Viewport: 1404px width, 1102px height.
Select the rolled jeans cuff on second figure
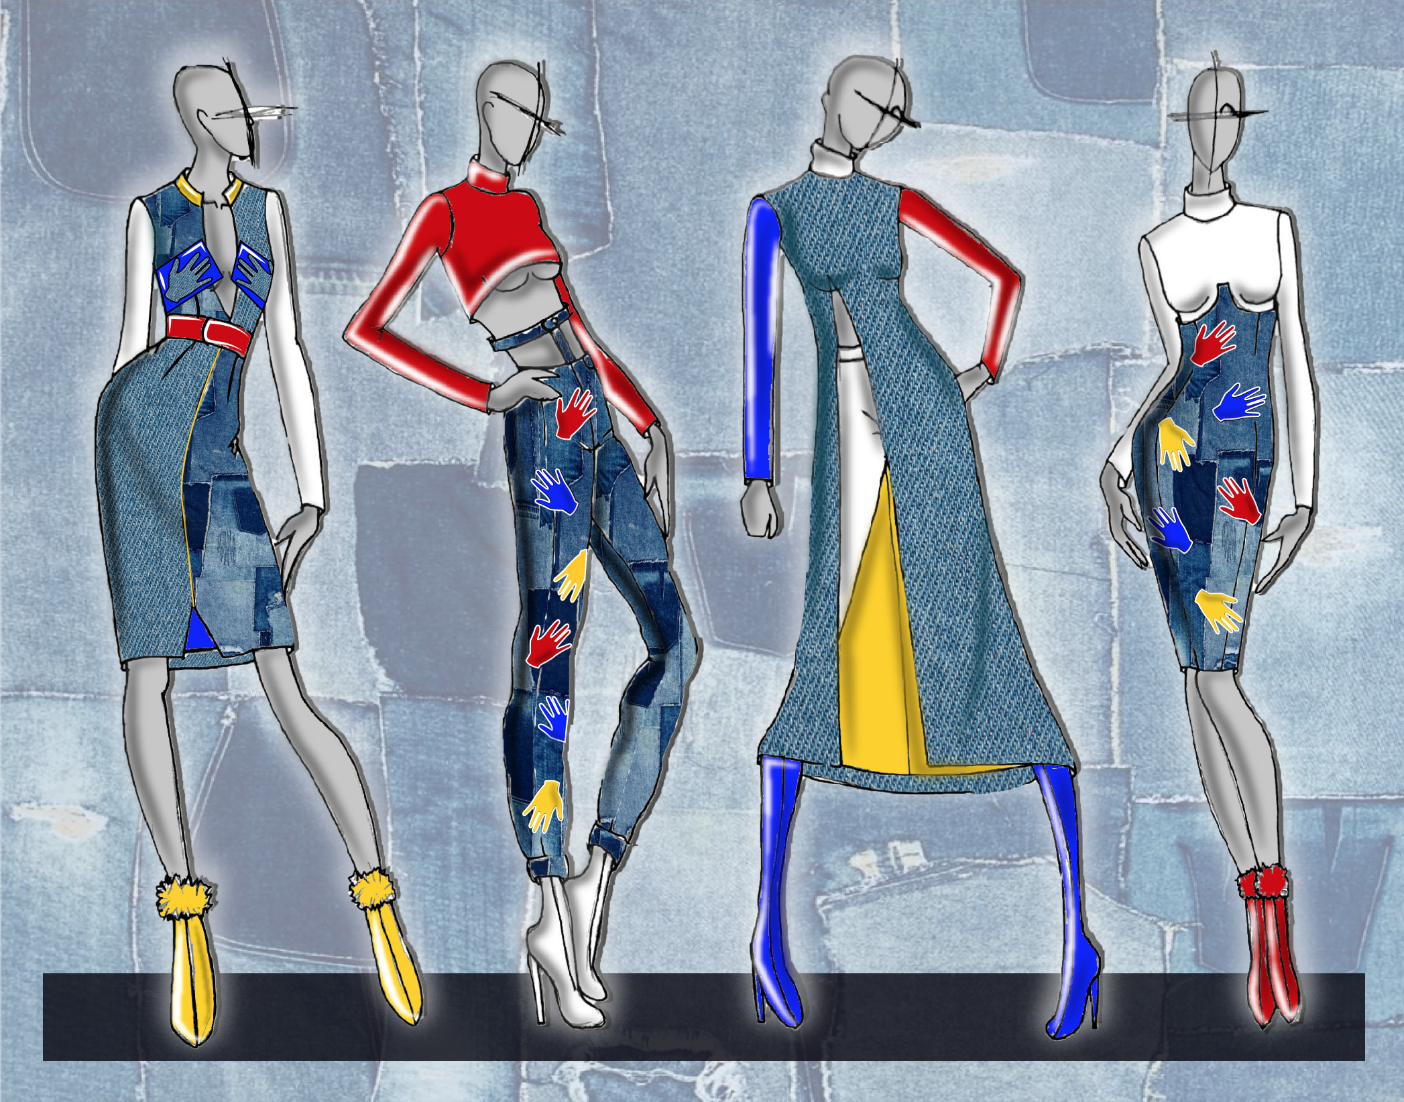(610, 833)
